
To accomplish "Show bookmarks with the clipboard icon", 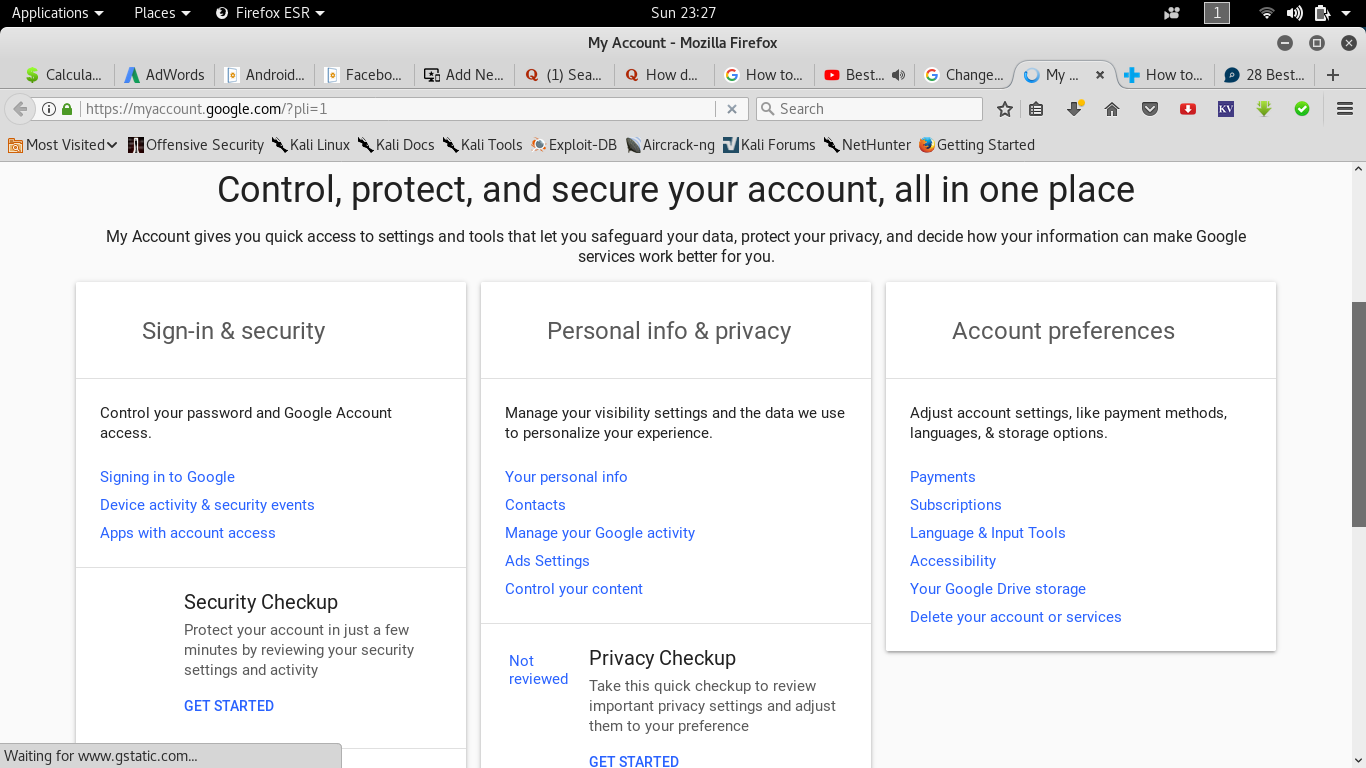I will coord(1036,108).
